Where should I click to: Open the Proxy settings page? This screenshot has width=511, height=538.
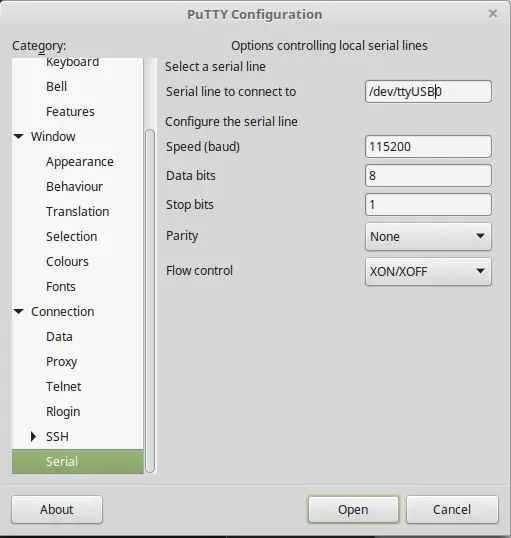61,362
